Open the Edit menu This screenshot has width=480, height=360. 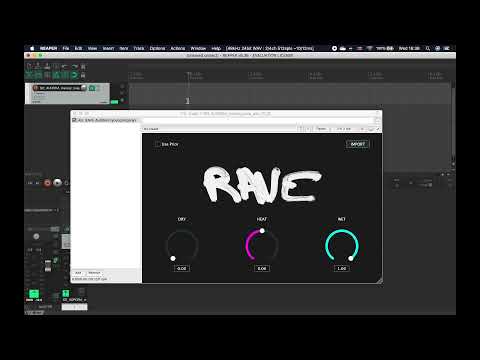click(78, 48)
